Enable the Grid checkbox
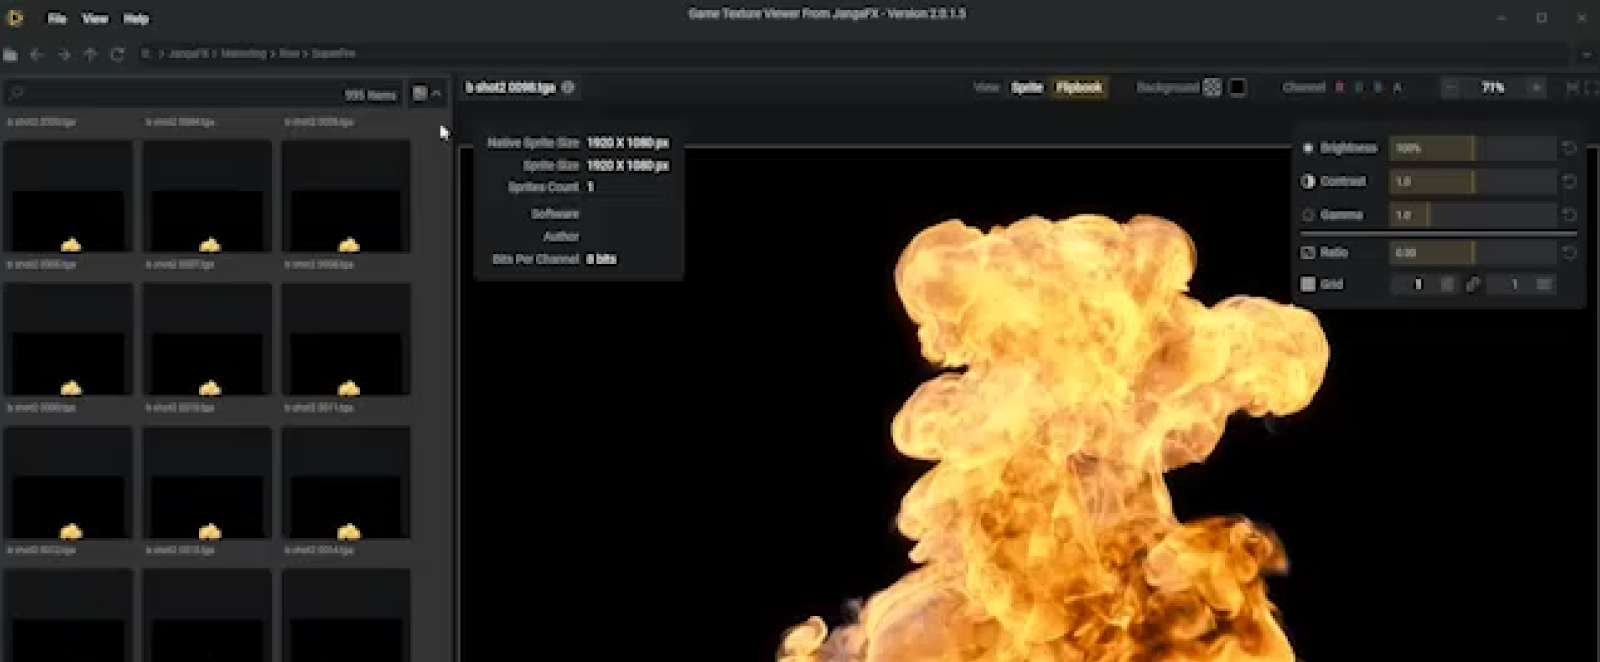The image size is (1600, 662). (x=1308, y=284)
